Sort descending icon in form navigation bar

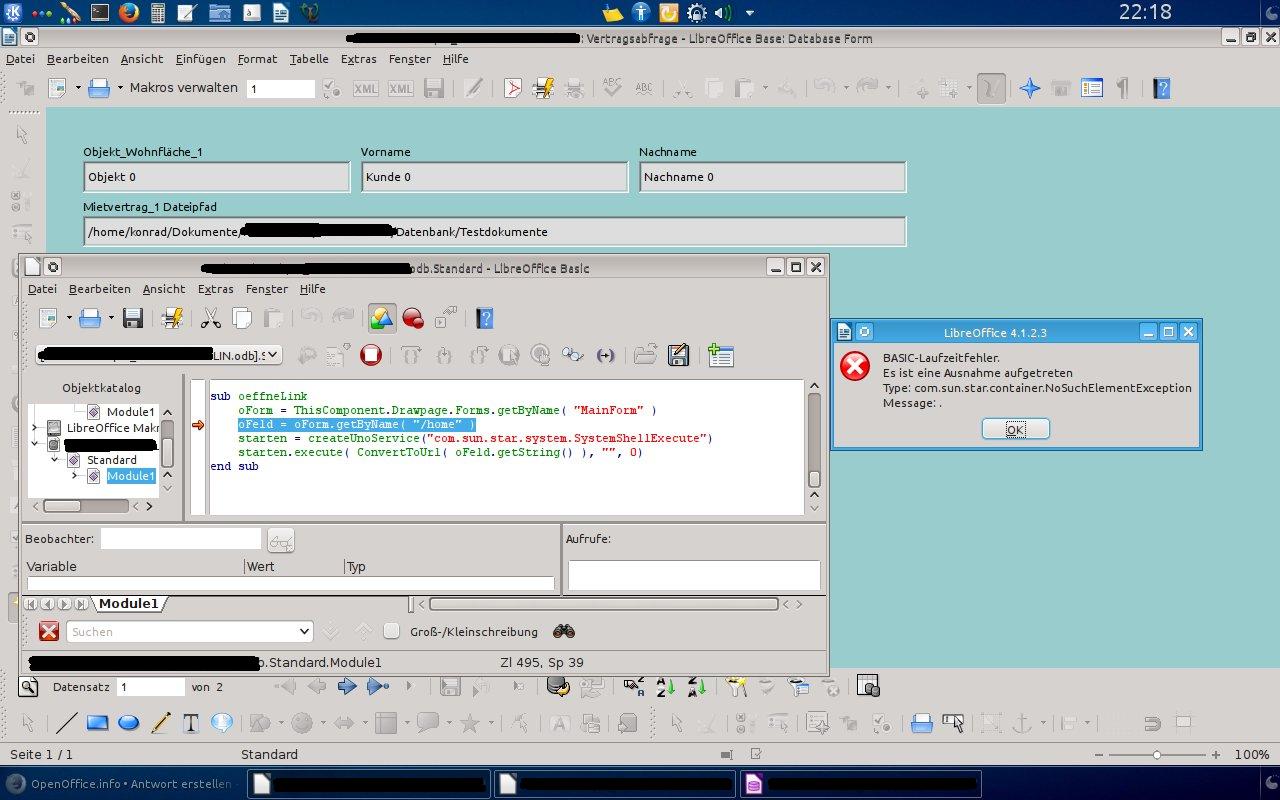click(x=697, y=686)
